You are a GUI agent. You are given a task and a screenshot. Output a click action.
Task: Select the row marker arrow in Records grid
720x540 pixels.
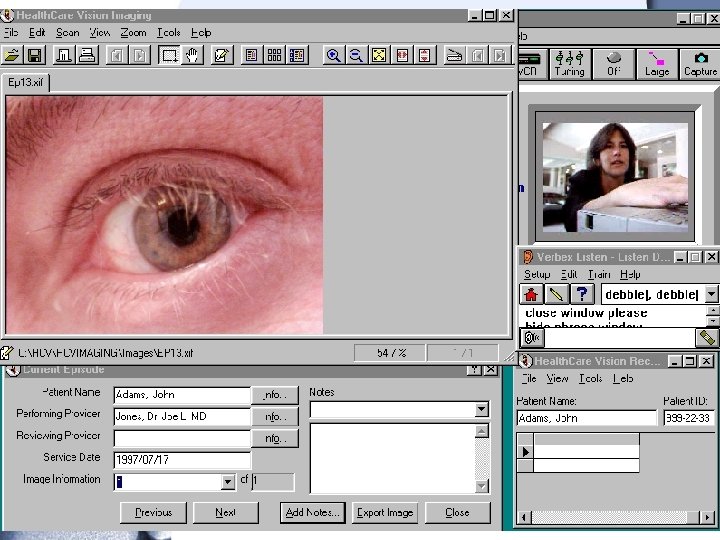525,452
